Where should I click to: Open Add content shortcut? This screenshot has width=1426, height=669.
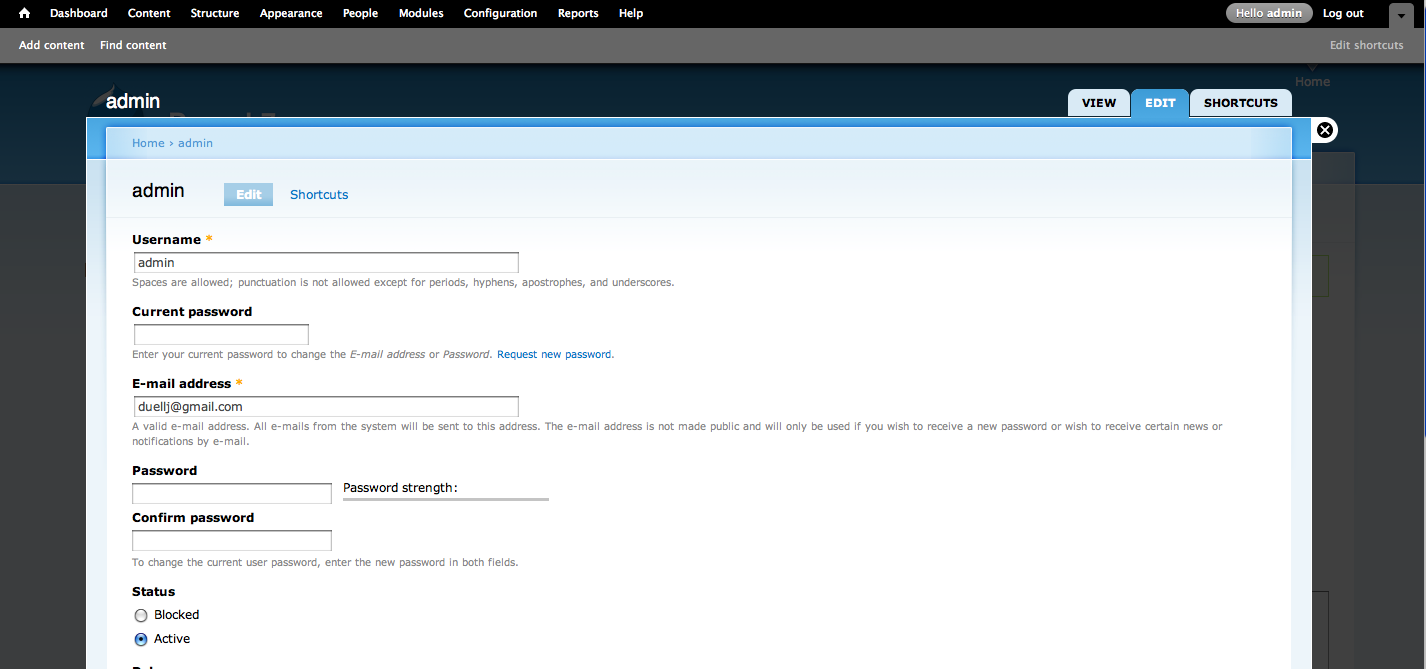point(51,45)
